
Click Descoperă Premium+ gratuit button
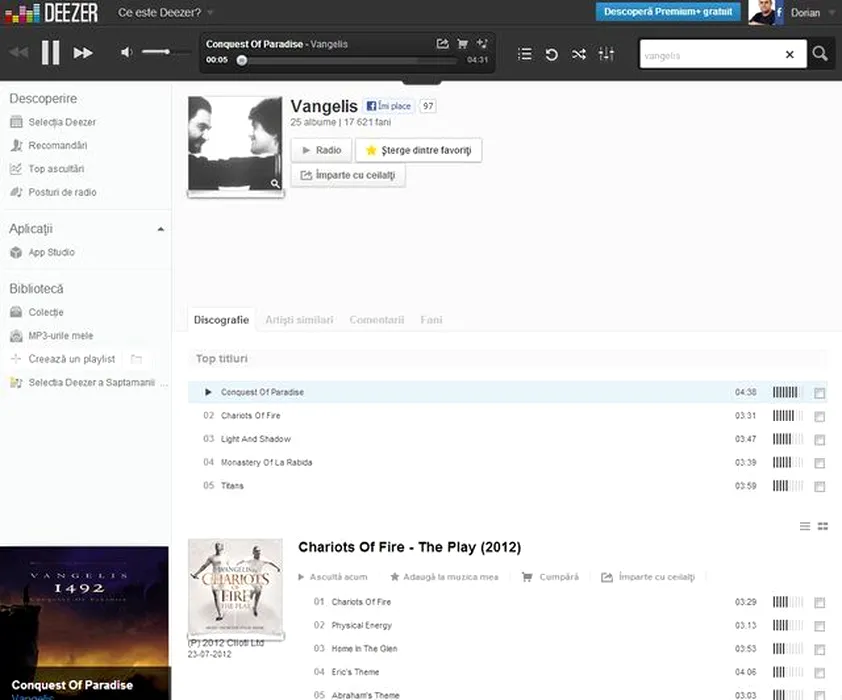click(667, 11)
